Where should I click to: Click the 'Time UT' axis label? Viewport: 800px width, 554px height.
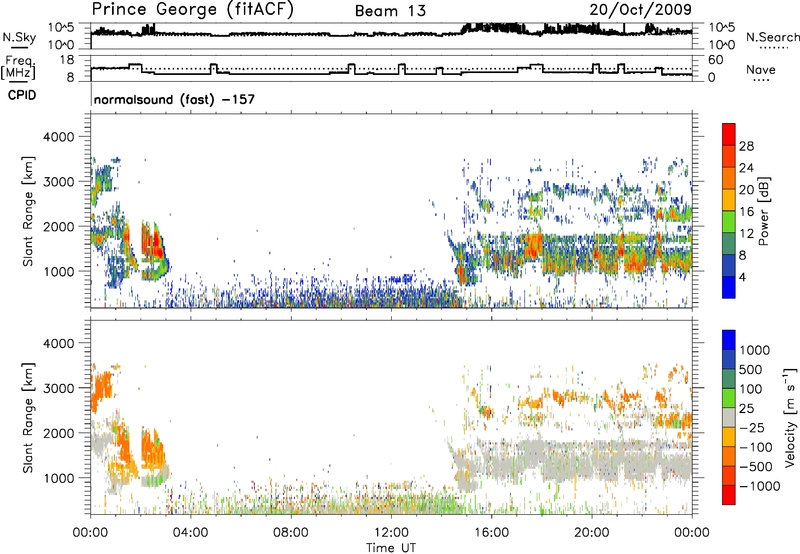pyautogui.click(x=391, y=548)
